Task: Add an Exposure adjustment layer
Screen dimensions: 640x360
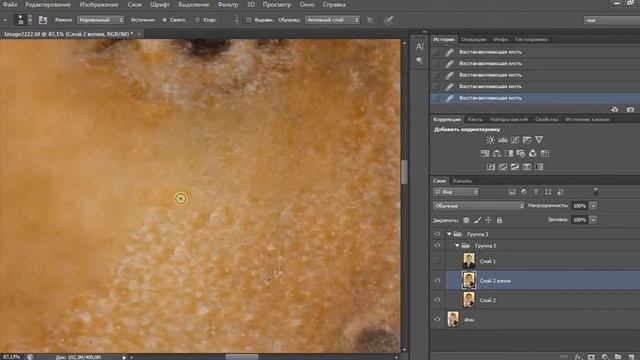Action: point(527,140)
